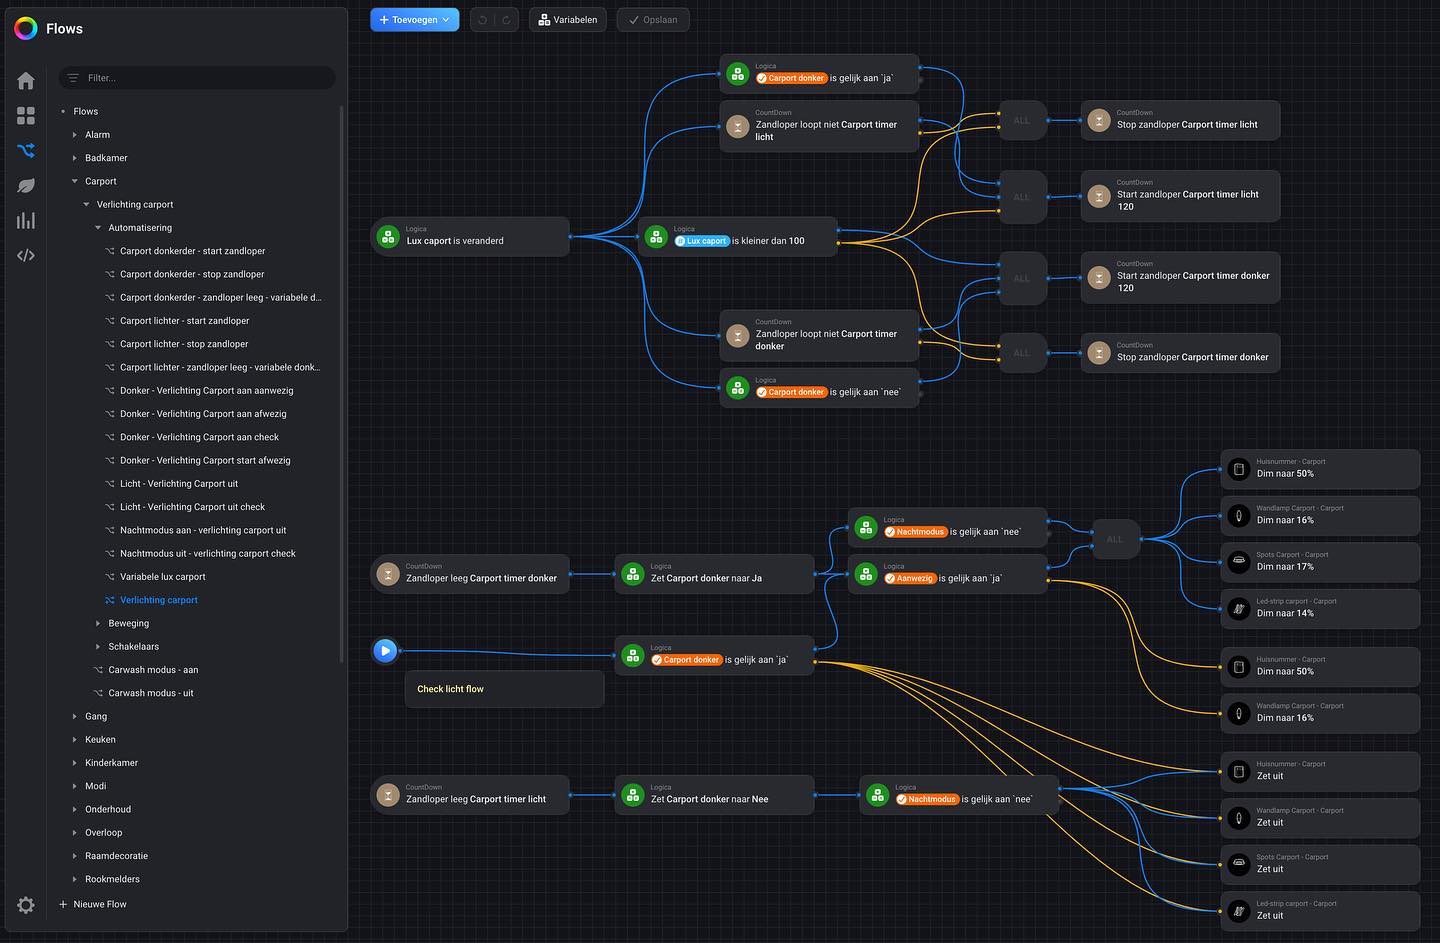This screenshot has width=1440, height=943.
Task: Open the Toevoegen dropdown
Action: 415,20
